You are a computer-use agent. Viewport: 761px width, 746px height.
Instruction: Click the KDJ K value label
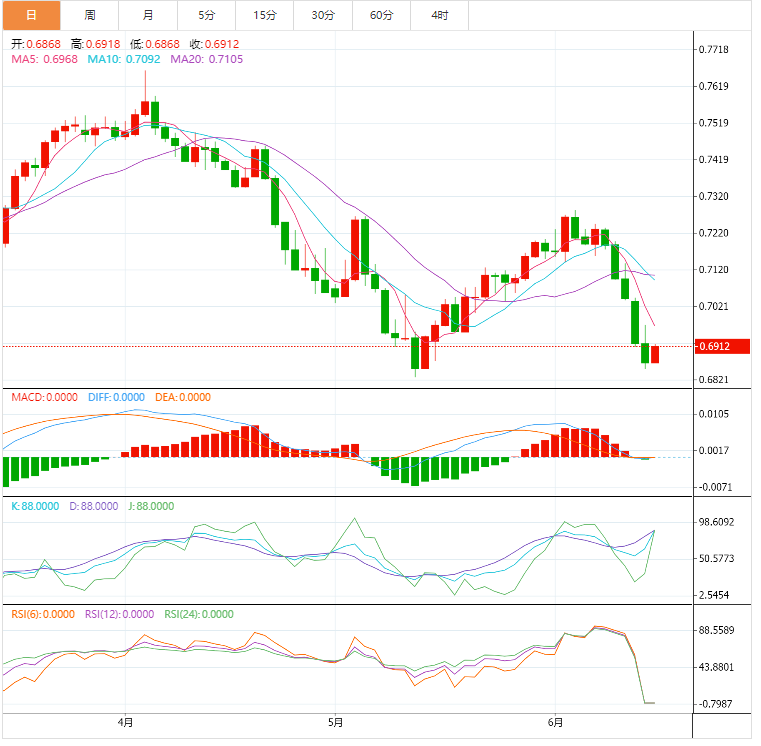click(x=35, y=506)
